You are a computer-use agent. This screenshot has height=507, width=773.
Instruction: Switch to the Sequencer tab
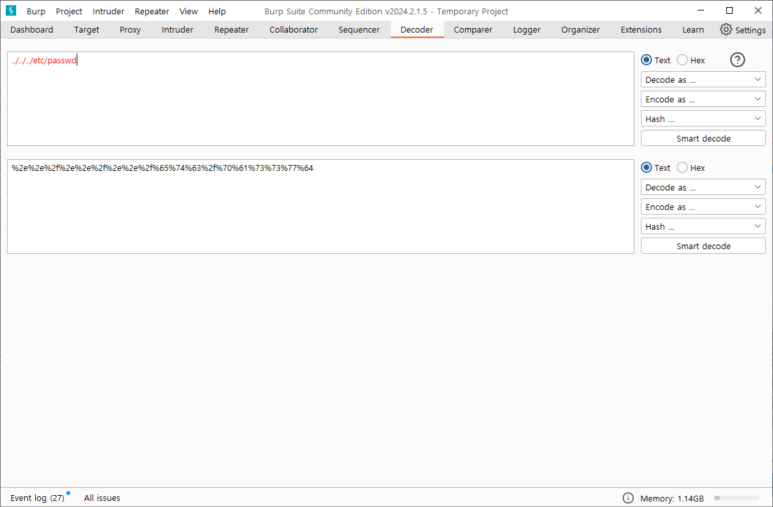tap(359, 30)
